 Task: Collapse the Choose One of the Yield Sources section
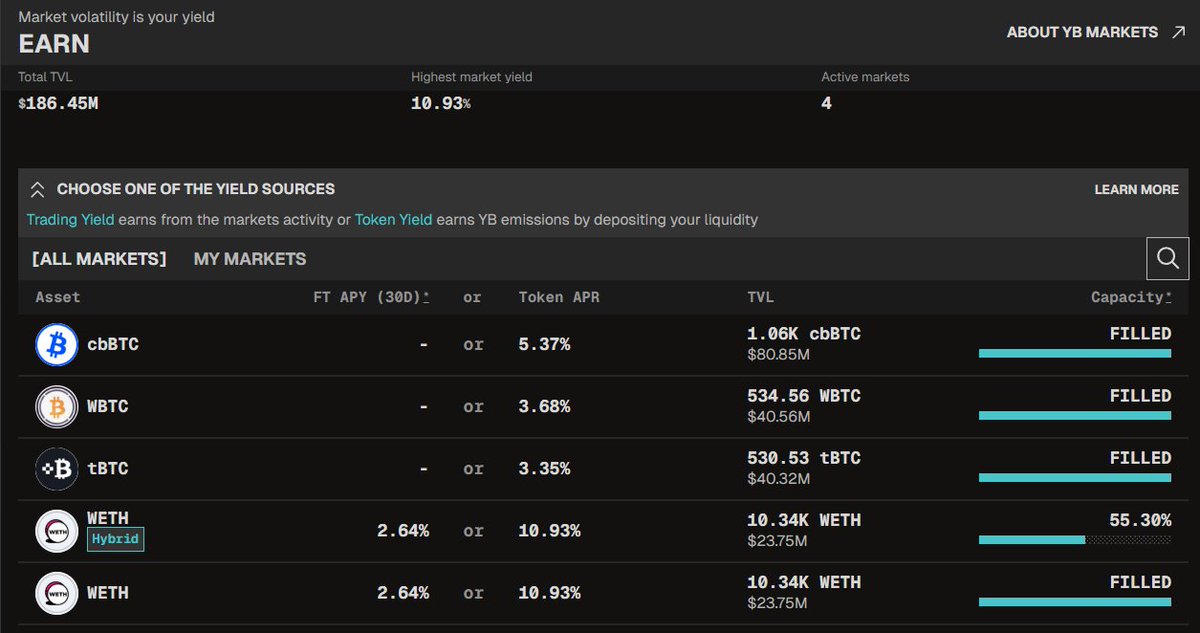[38, 189]
